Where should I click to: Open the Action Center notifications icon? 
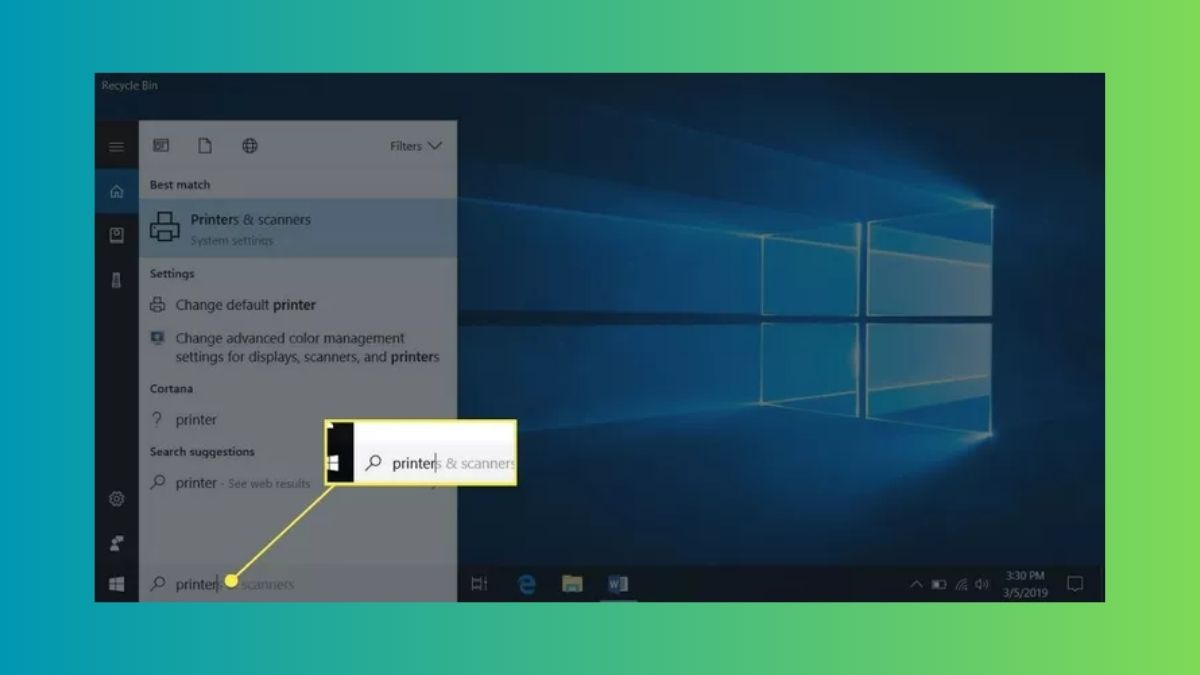[1075, 584]
